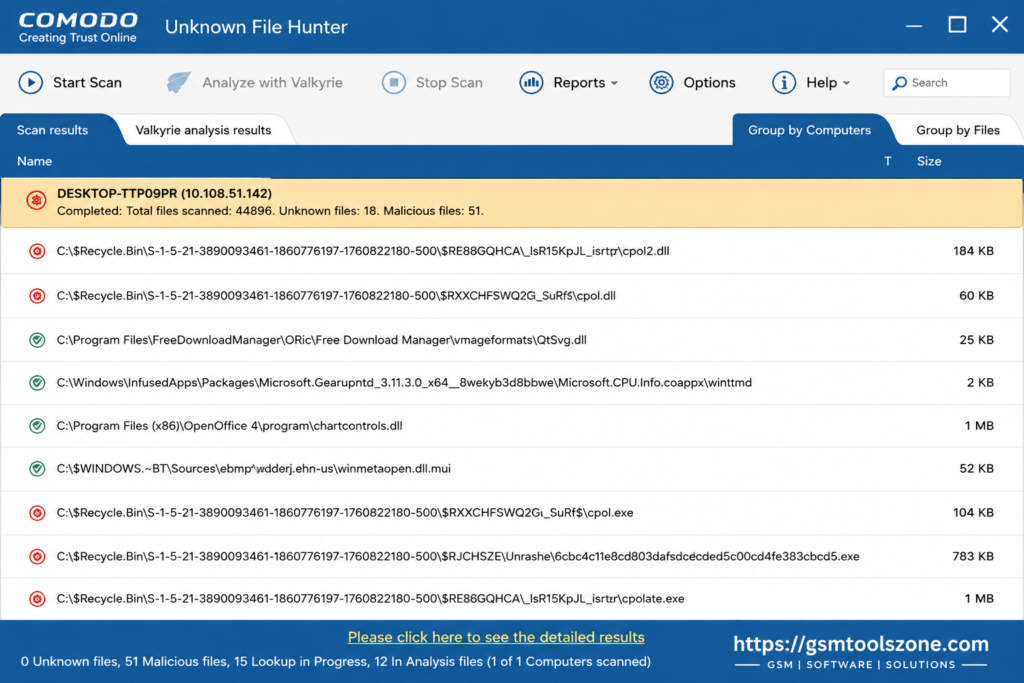Click the red malicious icon for cpol.dll
Screen dimensions: 1024x683
coord(37,296)
